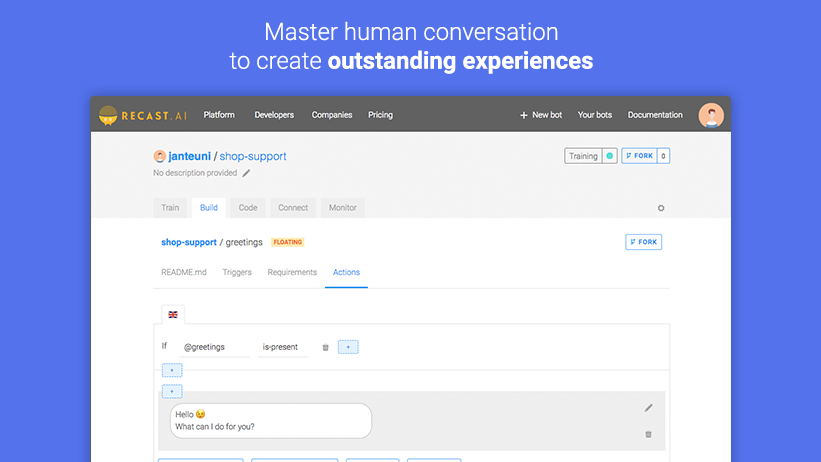Open Requirements sub-tab
This screenshot has height=462, width=821.
292,272
